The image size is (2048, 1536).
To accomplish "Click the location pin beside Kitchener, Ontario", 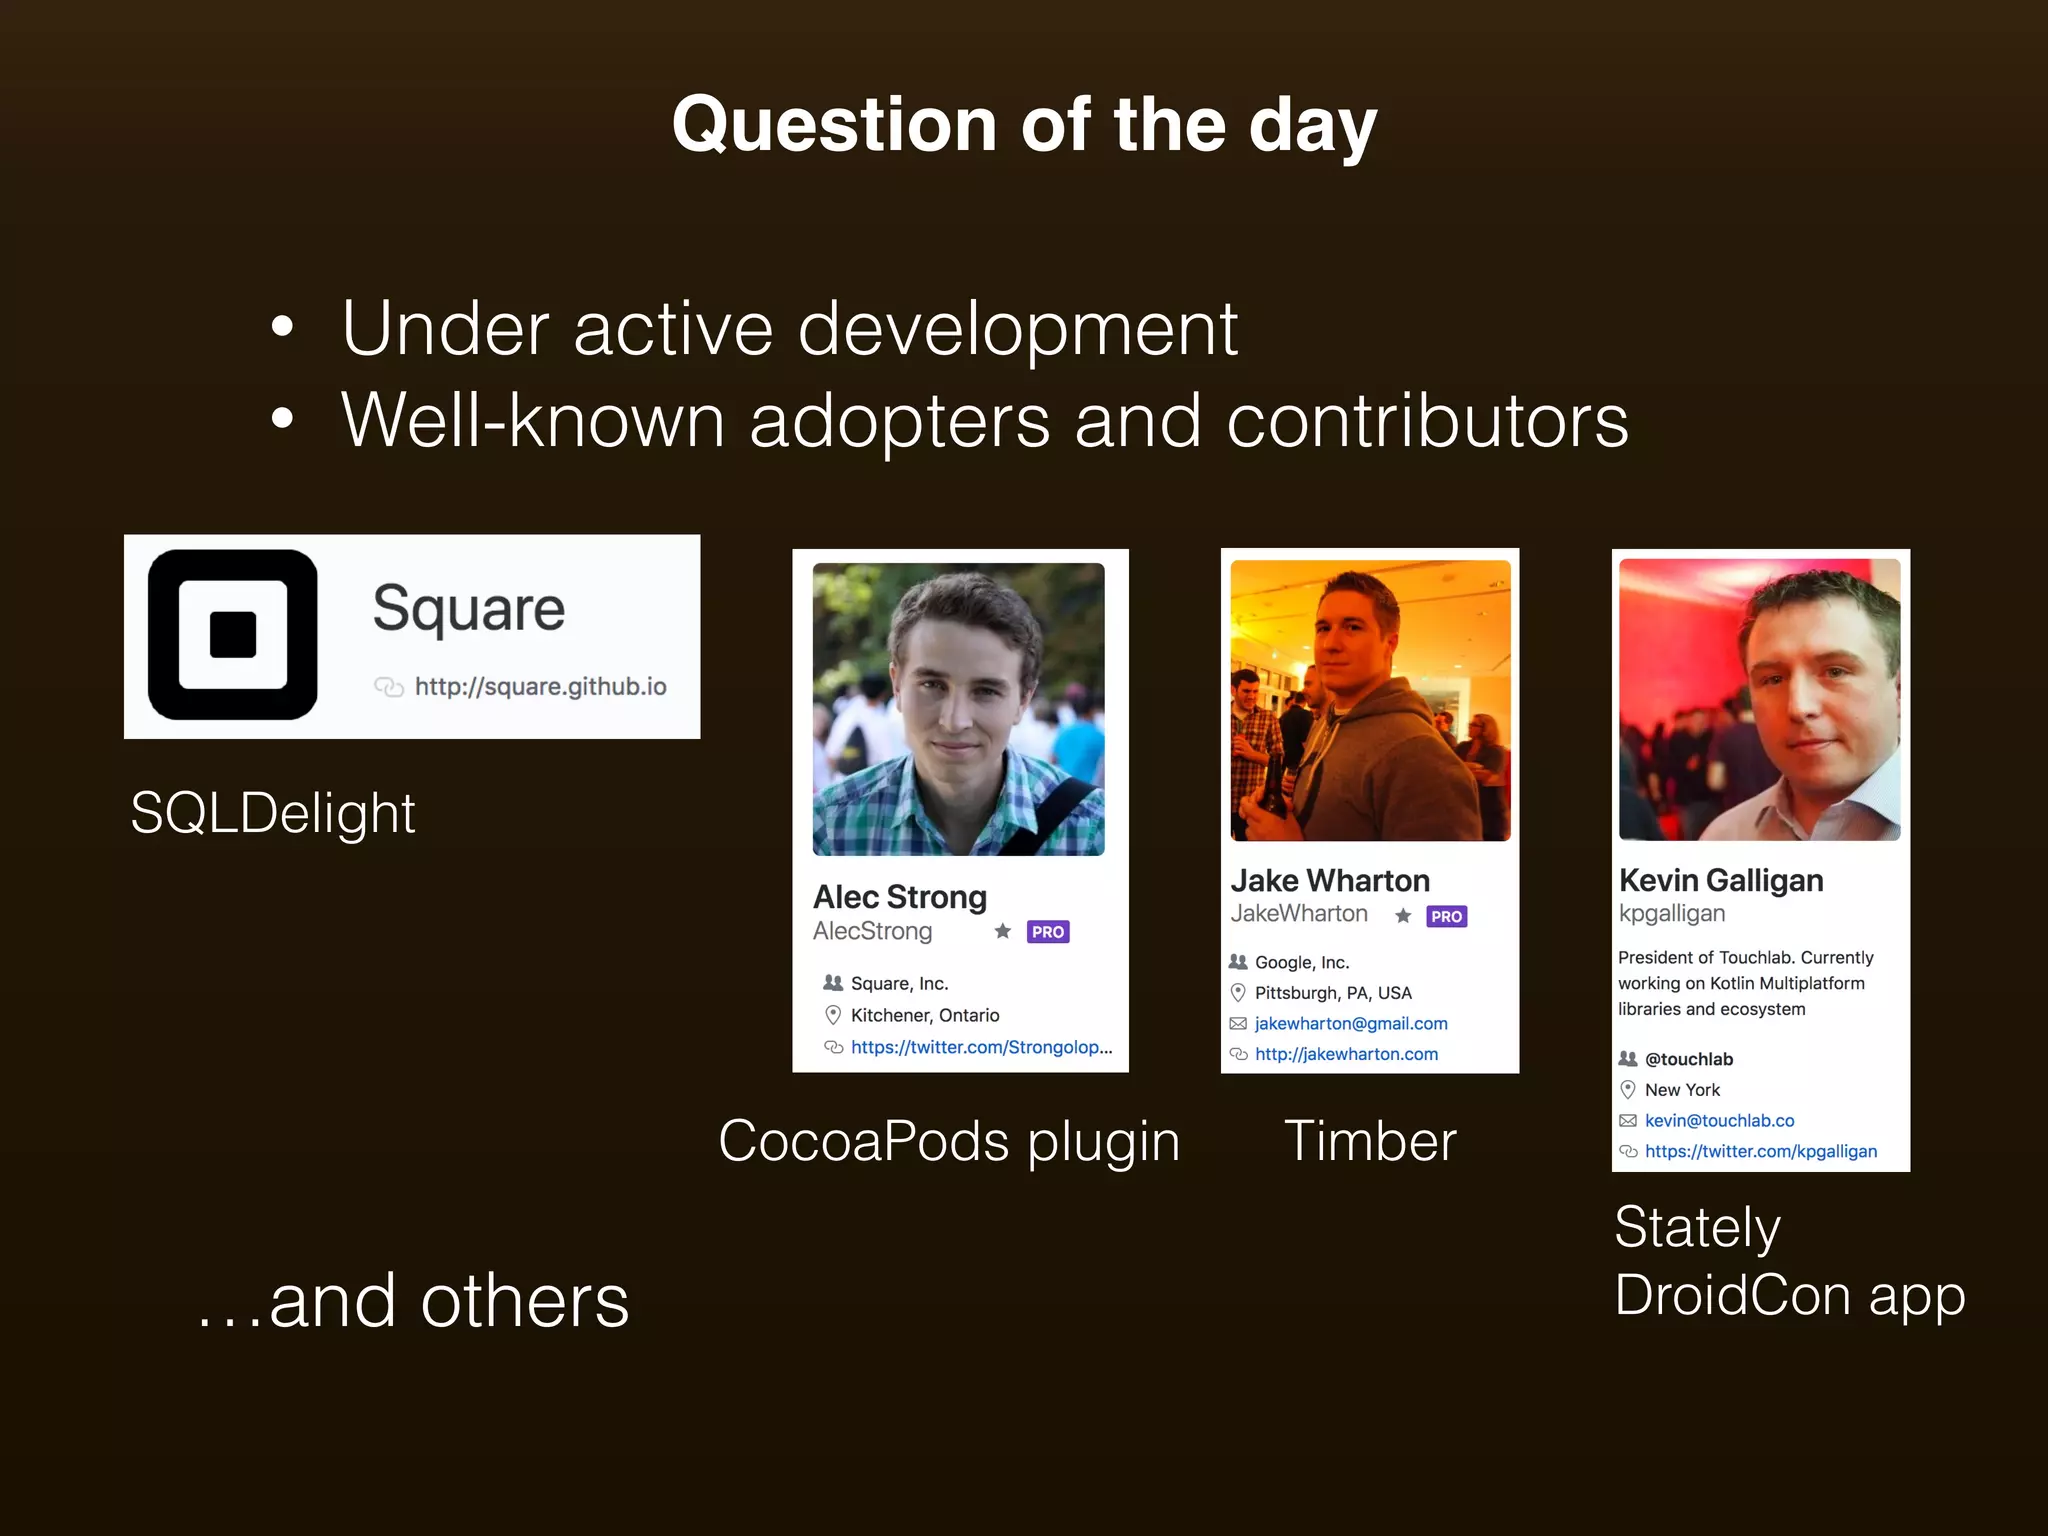I will pyautogui.click(x=833, y=1015).
